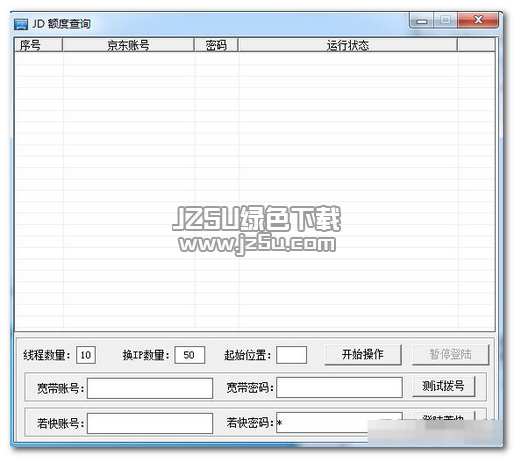514x458 pixels.
Task: Click the 若快账号 input field
Action: (x=150, y=423)
